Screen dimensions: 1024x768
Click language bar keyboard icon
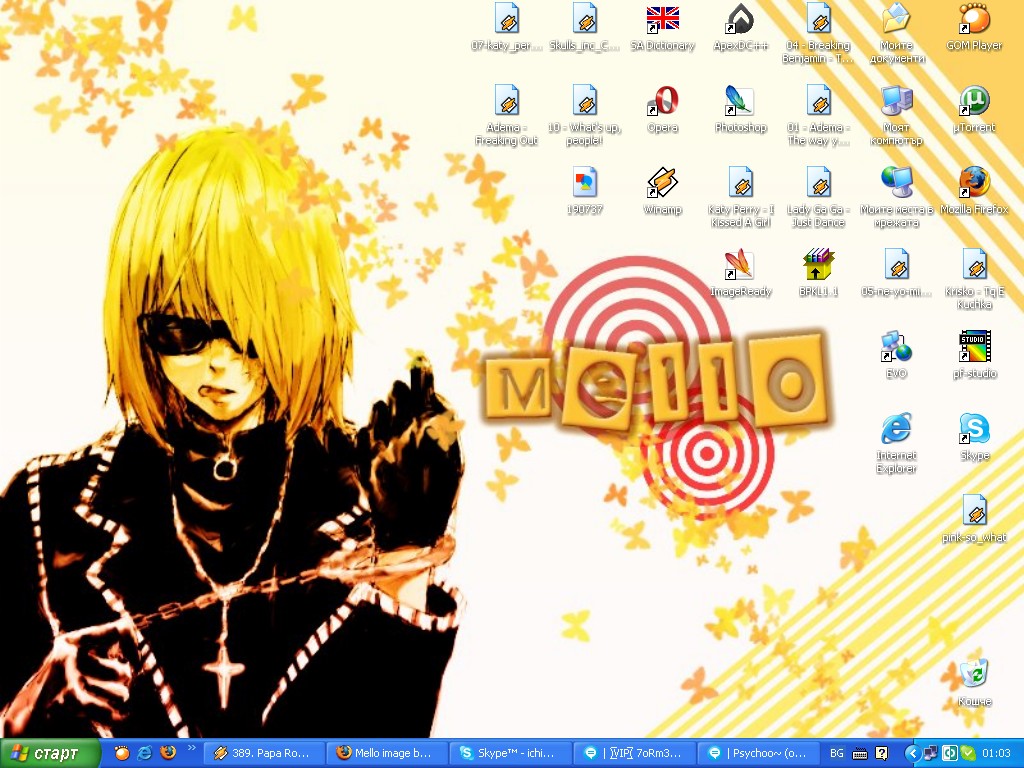(860, 754)
